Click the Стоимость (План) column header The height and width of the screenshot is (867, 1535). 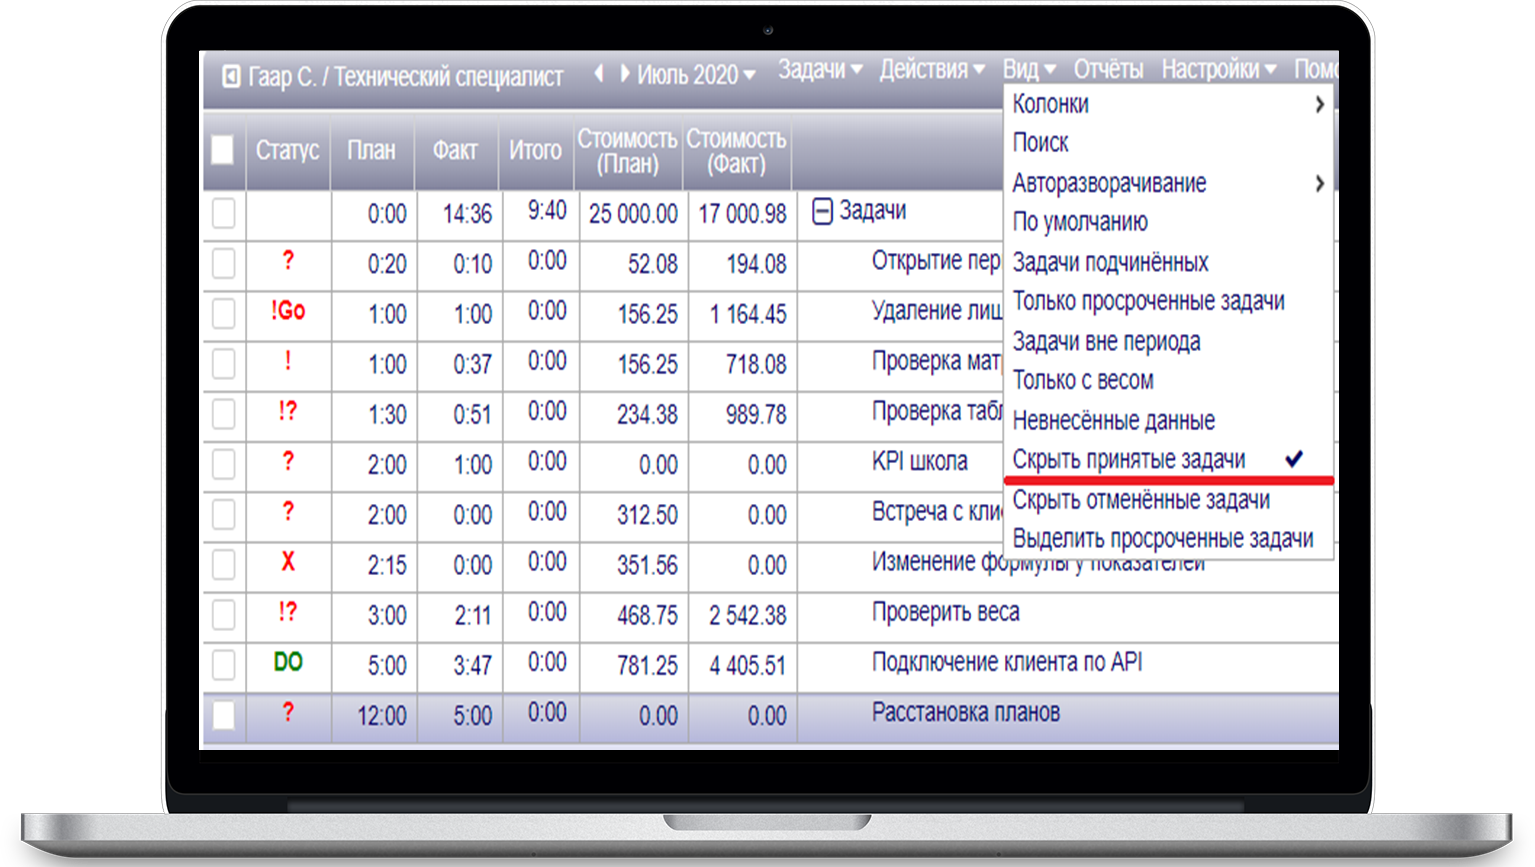627,151
